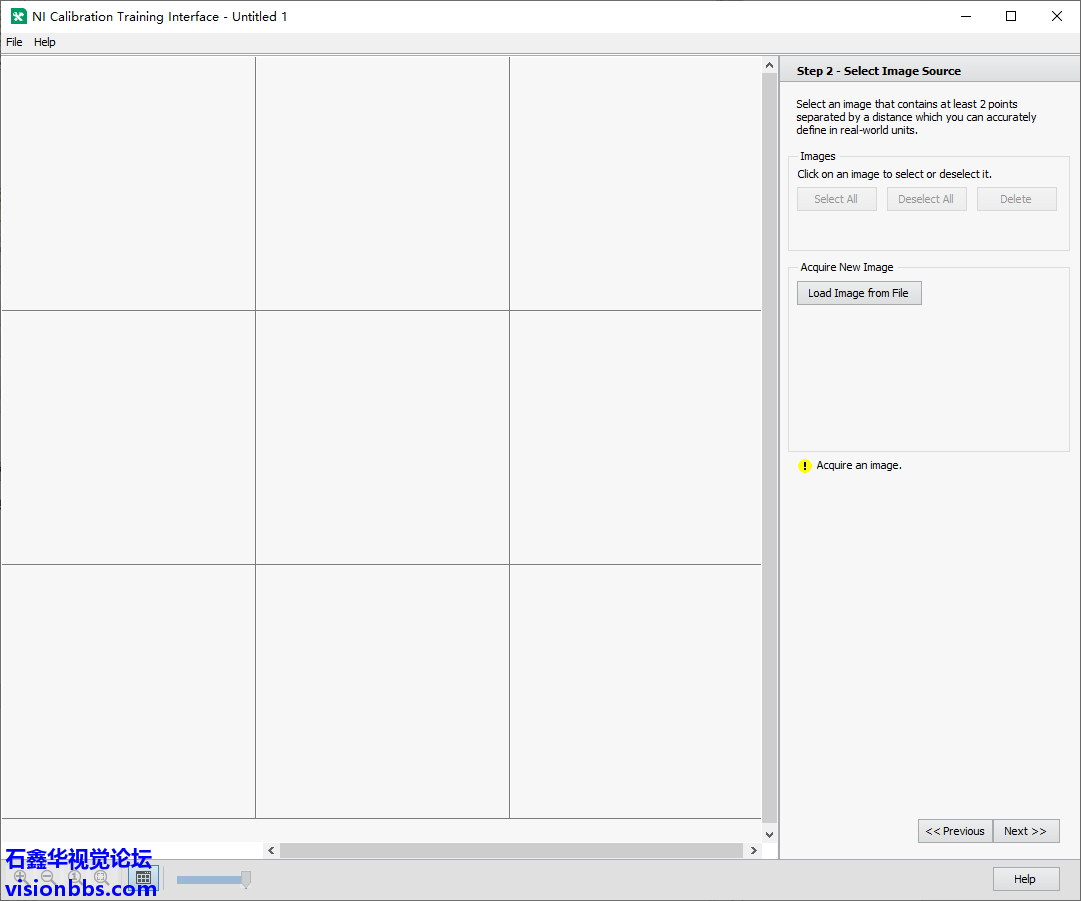Toggle the thumbnail grid view icon

click(x=143, y=879)
